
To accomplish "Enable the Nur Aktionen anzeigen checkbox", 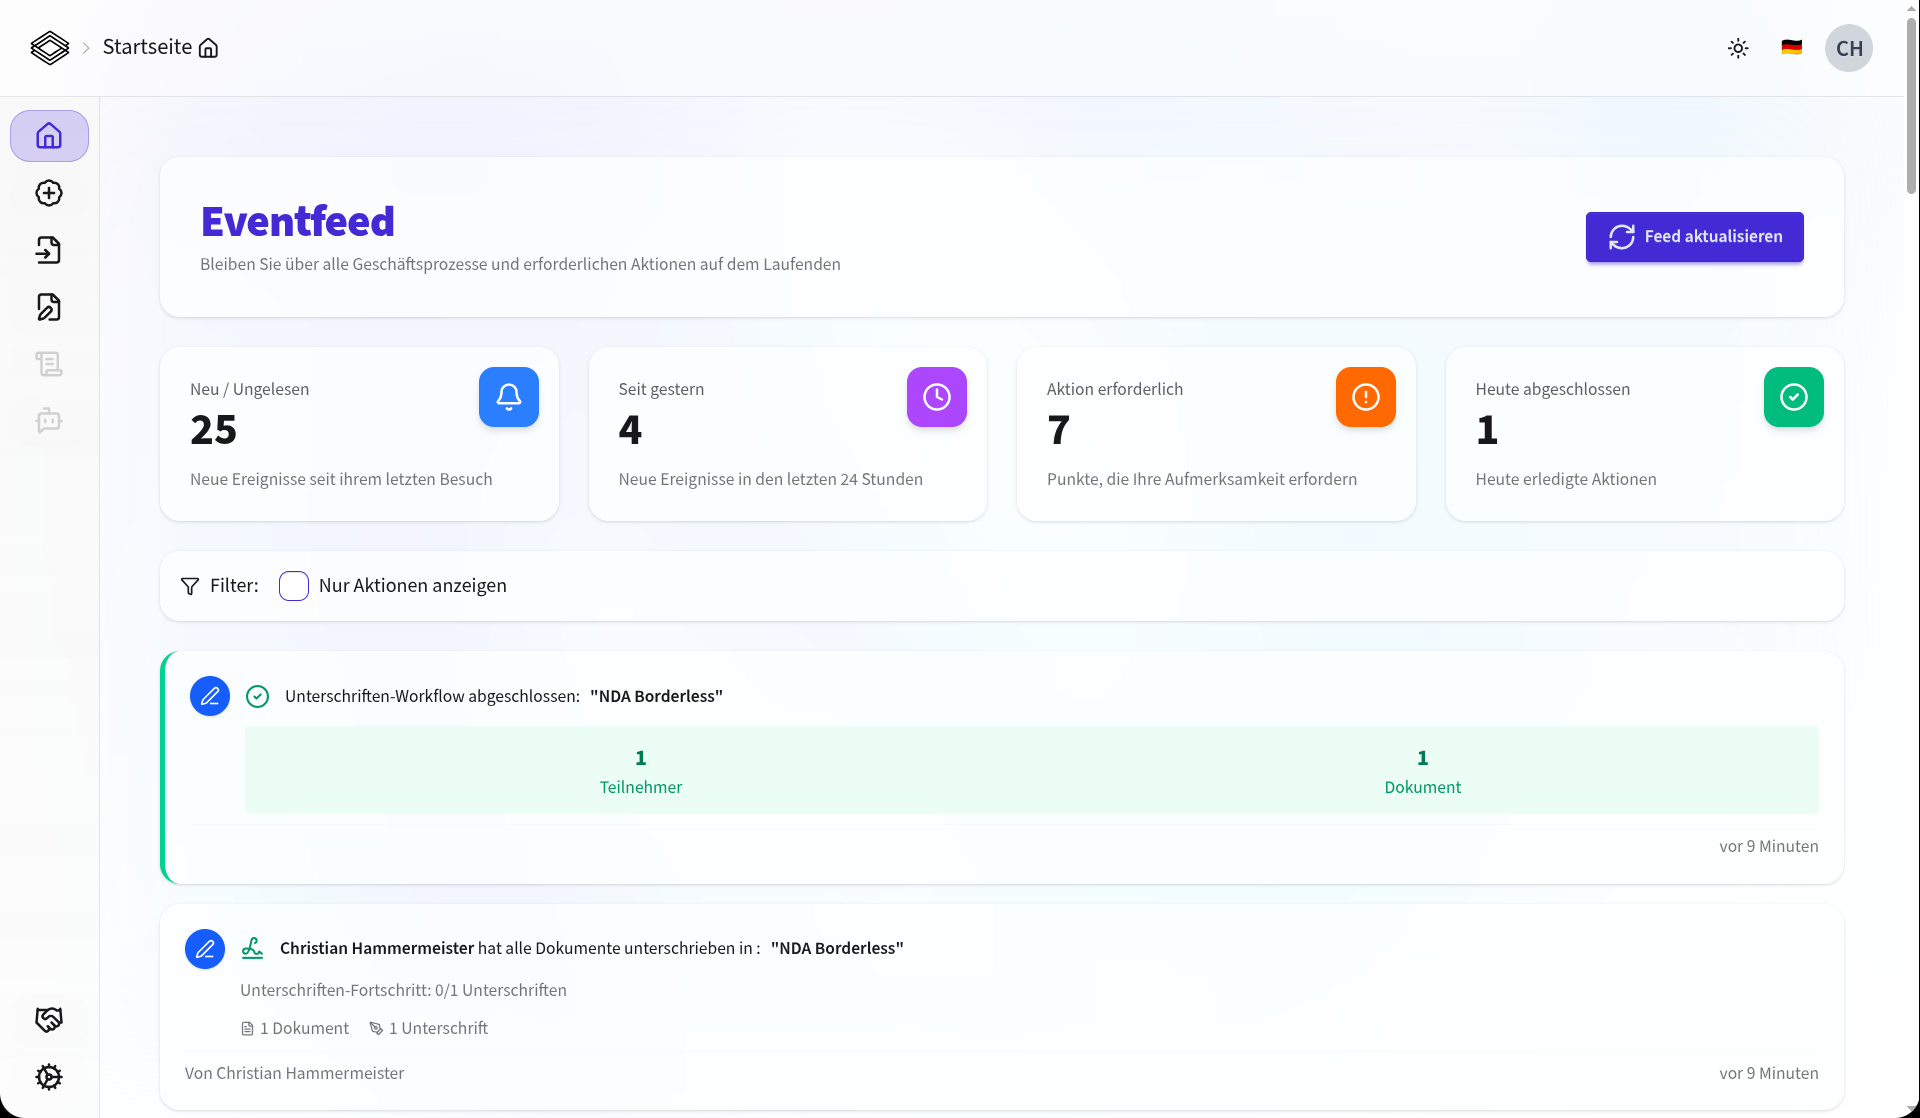I will [x=293, y=586].
